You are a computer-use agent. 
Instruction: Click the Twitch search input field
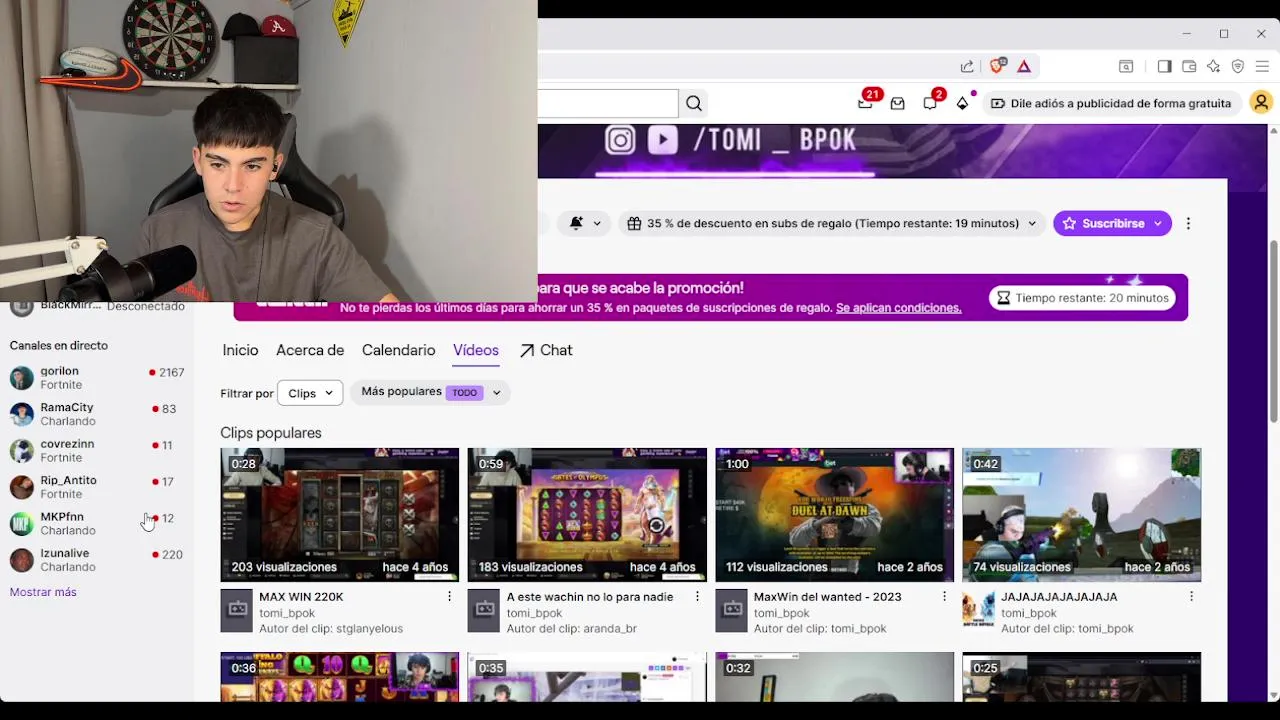(608, 103)
